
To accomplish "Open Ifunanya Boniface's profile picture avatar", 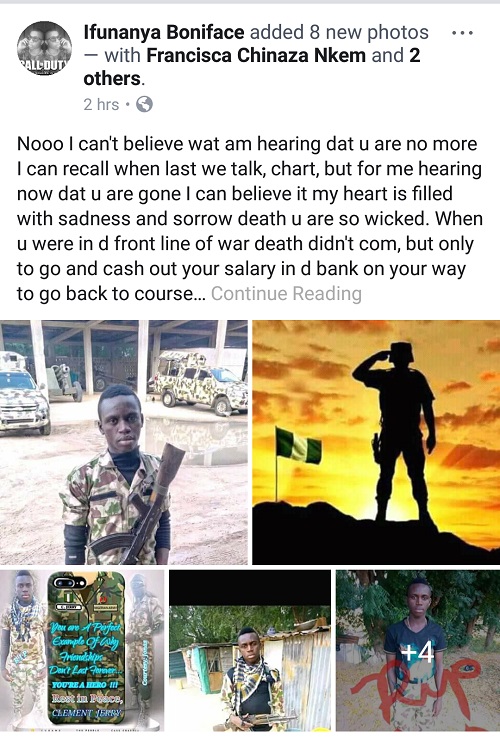I will tap(45, 49).
